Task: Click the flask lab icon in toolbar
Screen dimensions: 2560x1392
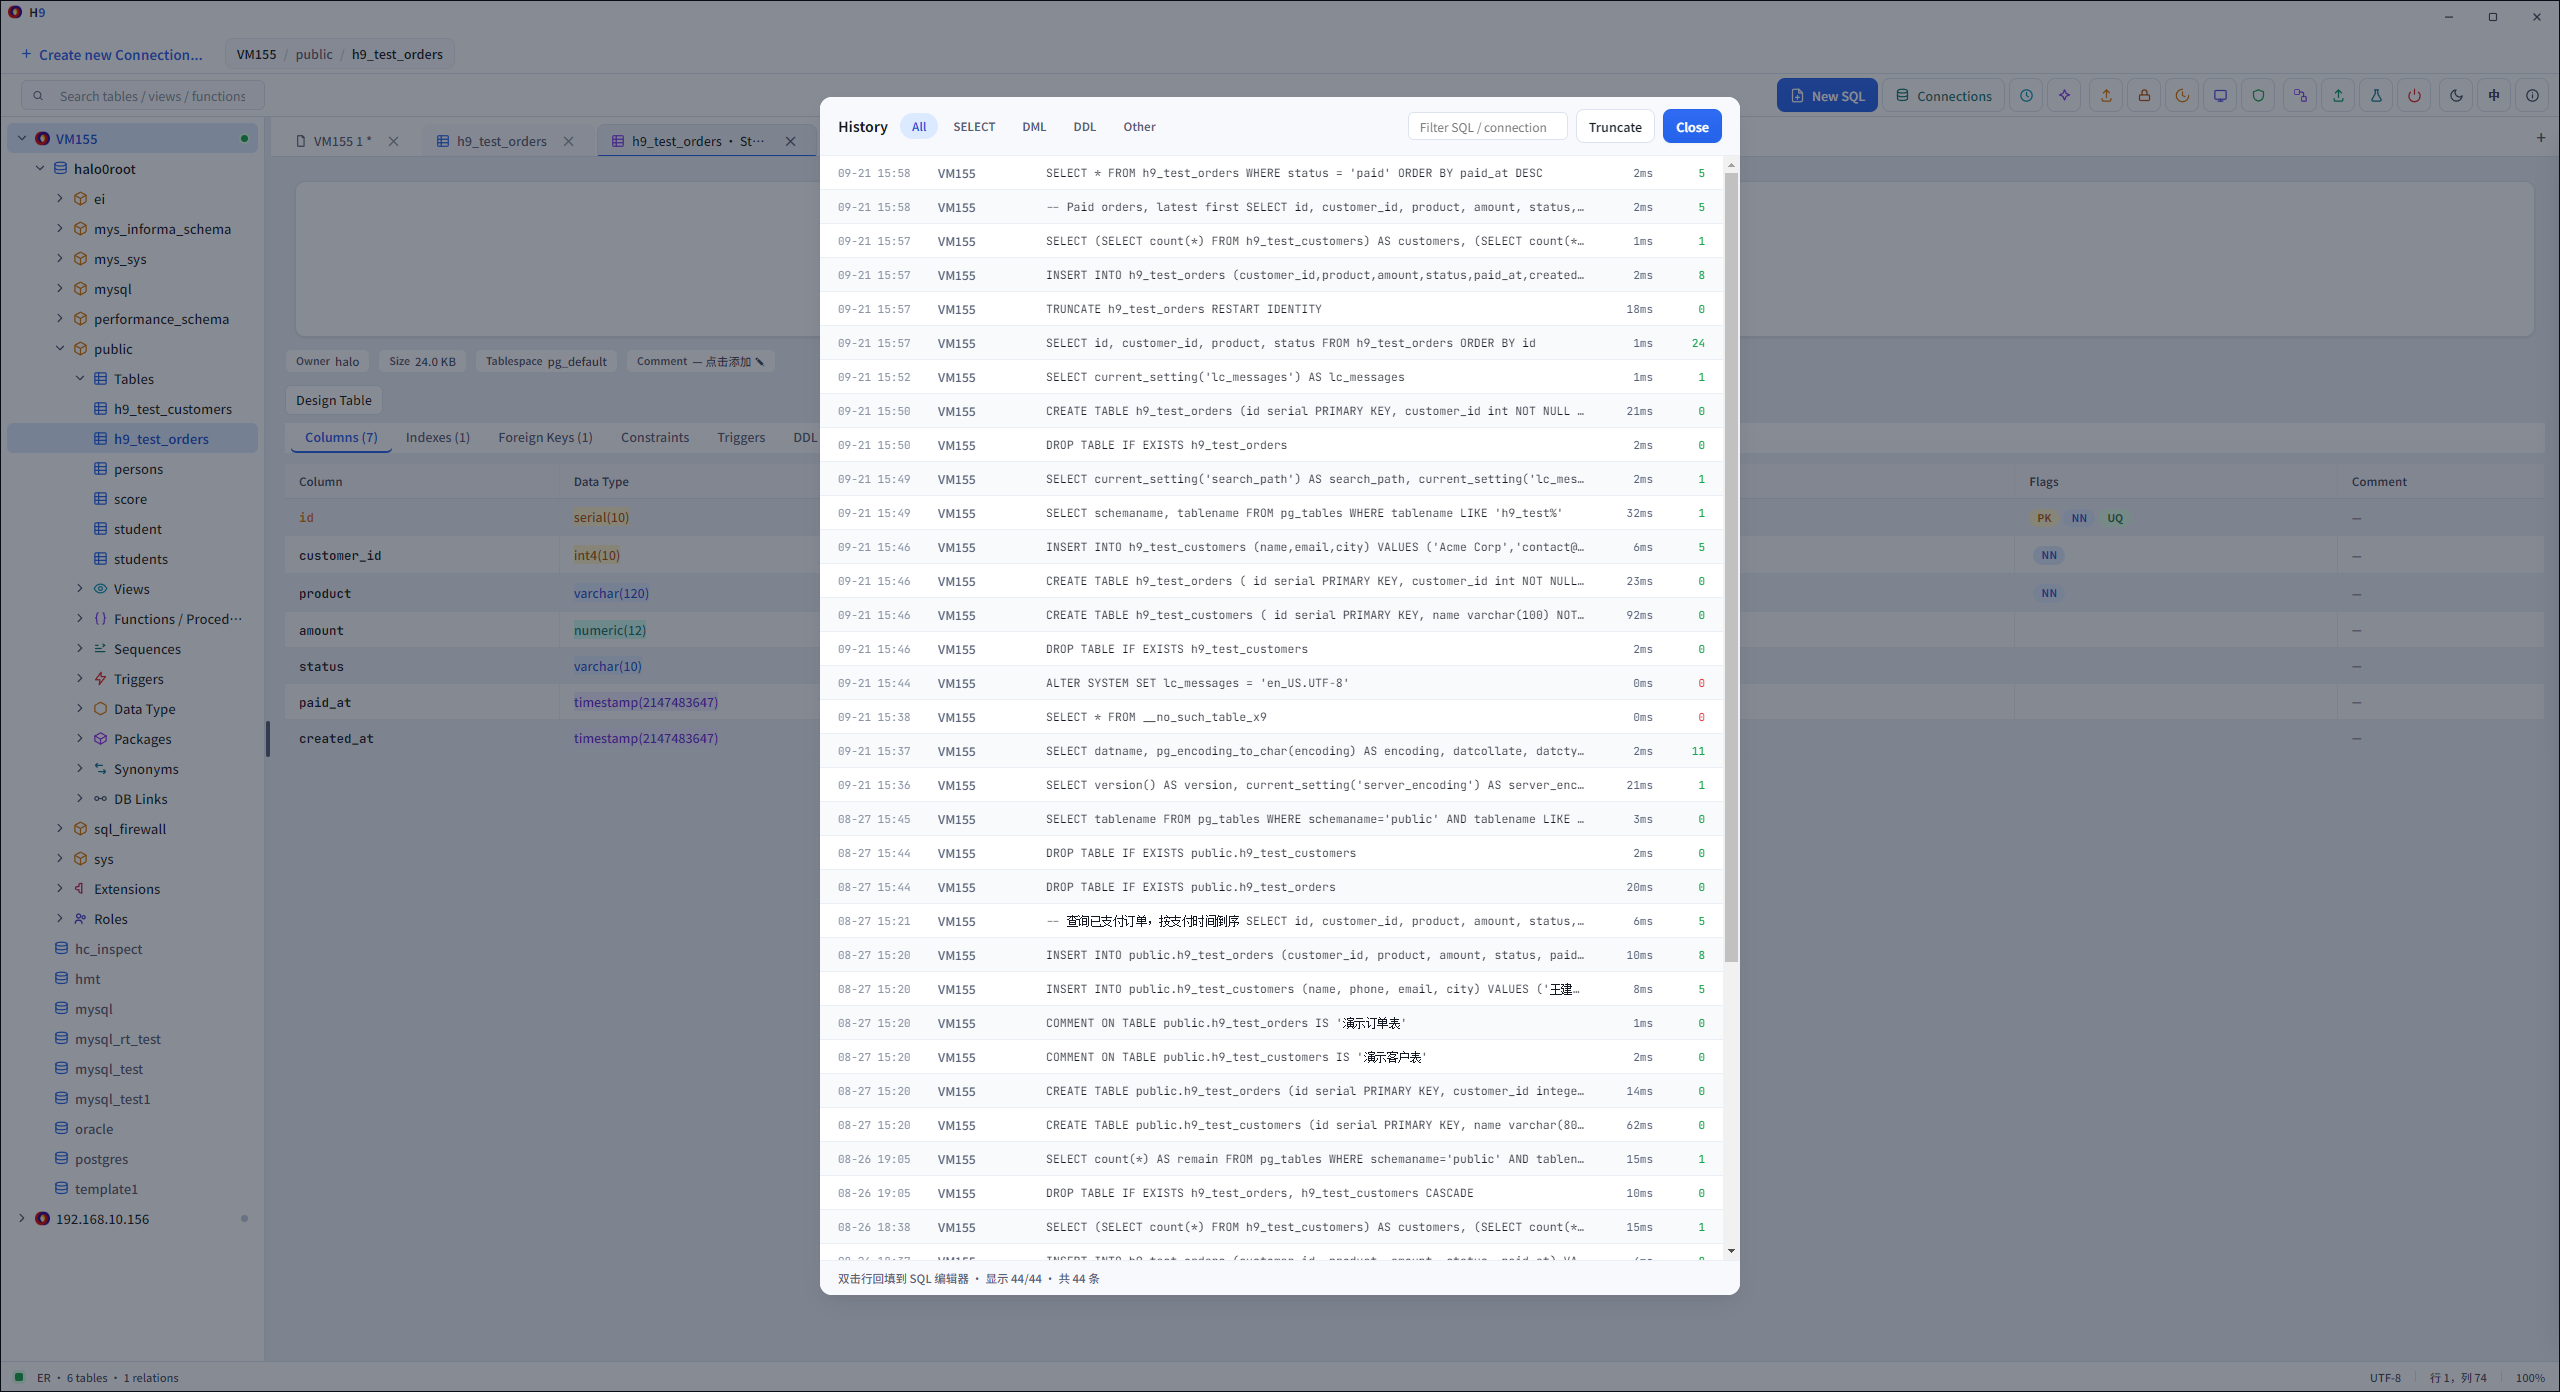Action: tap(2376, 96)
